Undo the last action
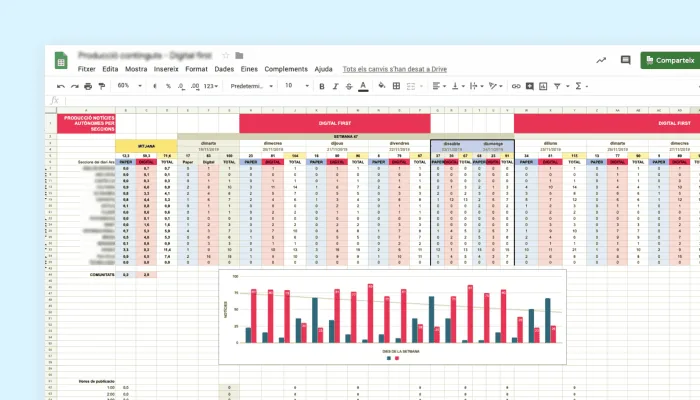The width and height of the screenshot is (700, 400). (x=61, y=86)
